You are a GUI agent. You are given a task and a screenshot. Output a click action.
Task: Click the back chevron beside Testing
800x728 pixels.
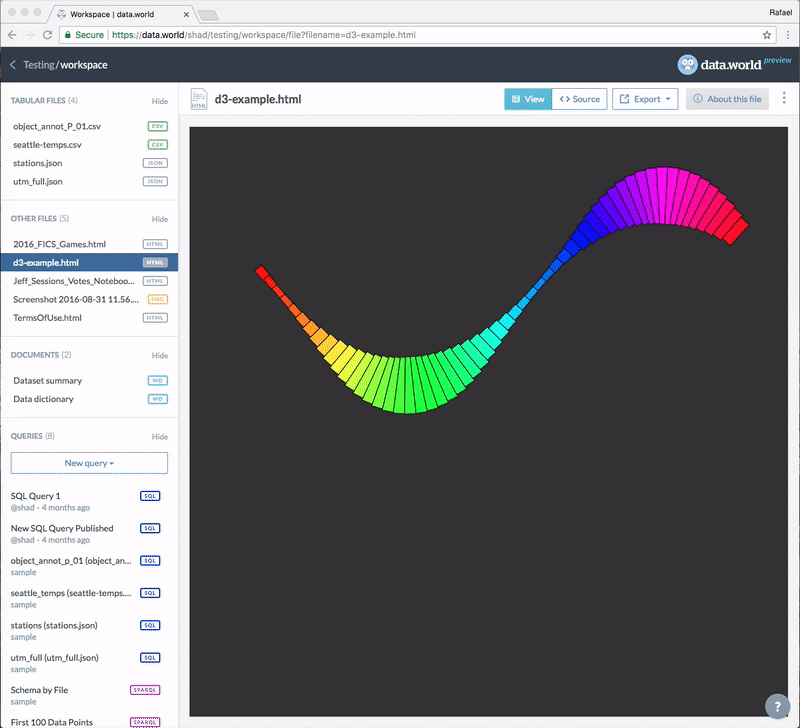[13, 65]
